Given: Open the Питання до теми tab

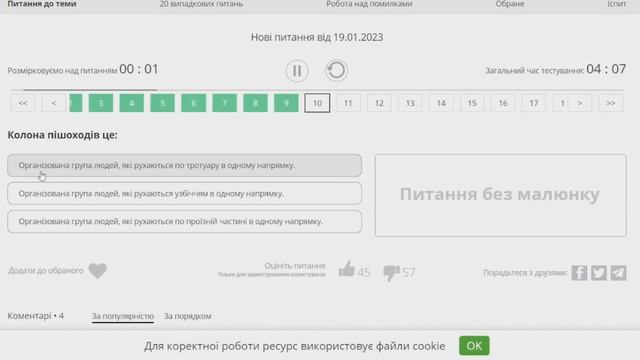Looking at the screenshot, I should (42, 4).
